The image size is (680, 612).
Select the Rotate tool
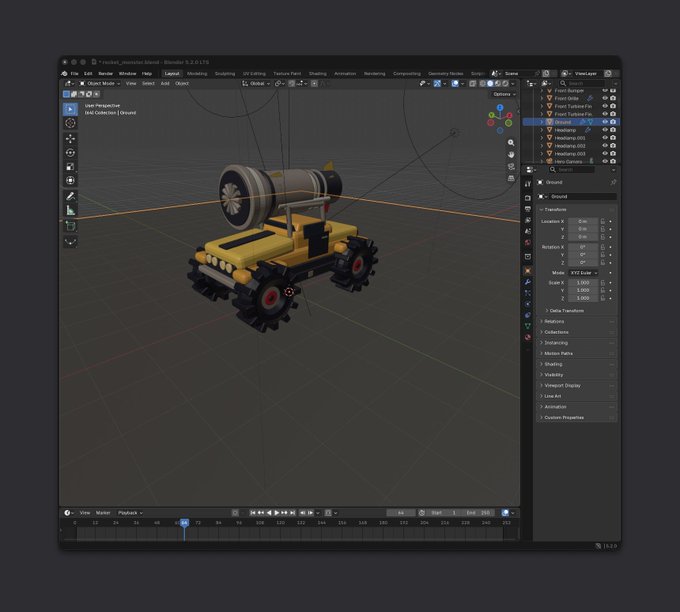(70, 153)
